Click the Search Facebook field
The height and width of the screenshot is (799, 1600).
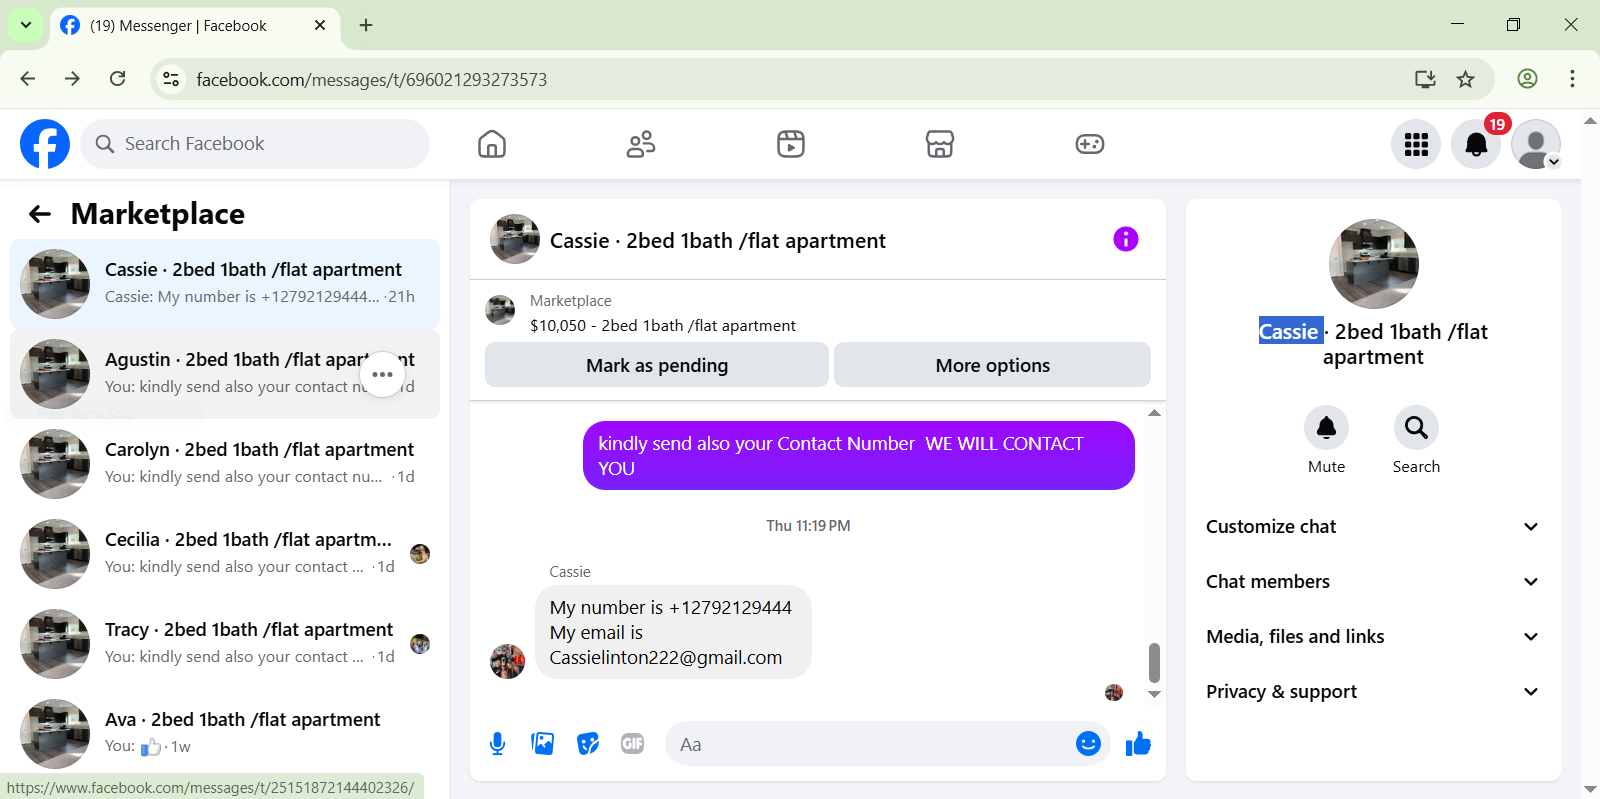point(255,144)
